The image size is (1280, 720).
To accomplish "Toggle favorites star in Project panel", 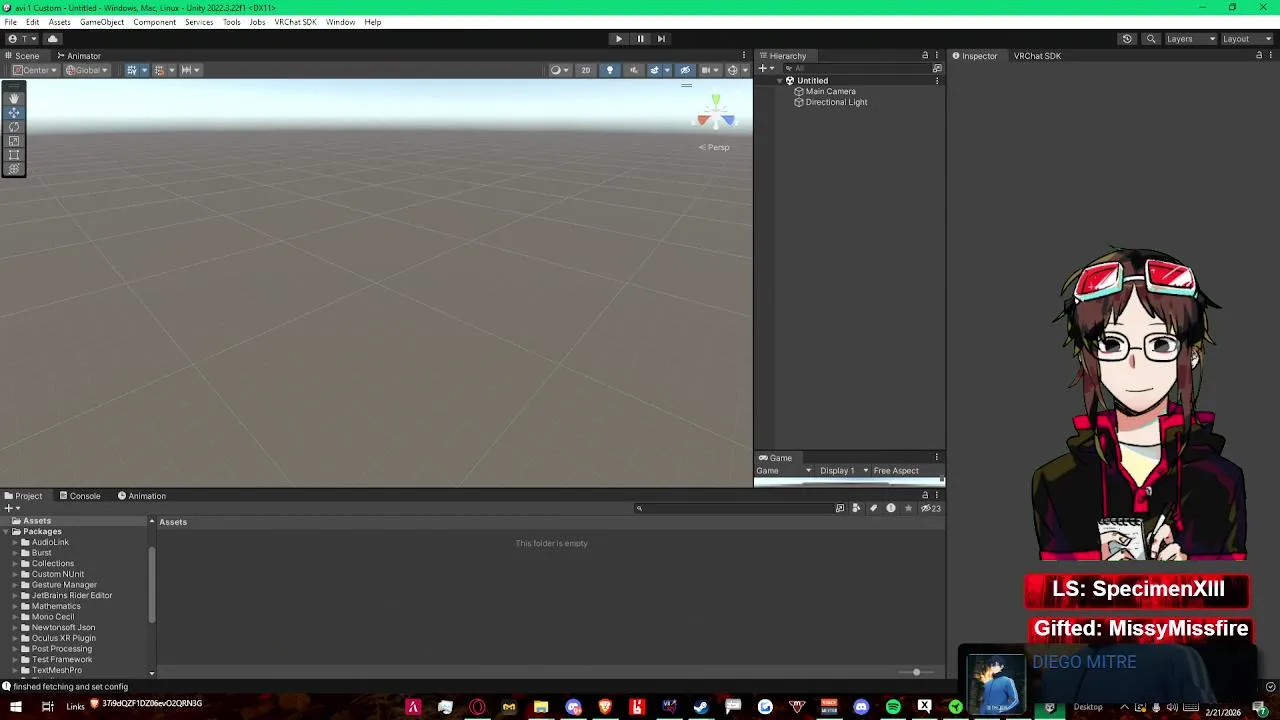I will click(908, 508).
